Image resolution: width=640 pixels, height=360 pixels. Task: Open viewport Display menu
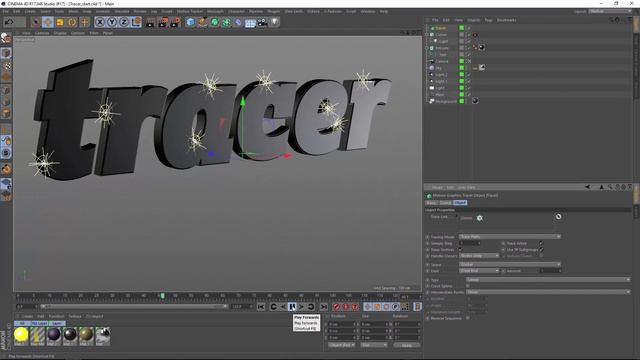60,33
